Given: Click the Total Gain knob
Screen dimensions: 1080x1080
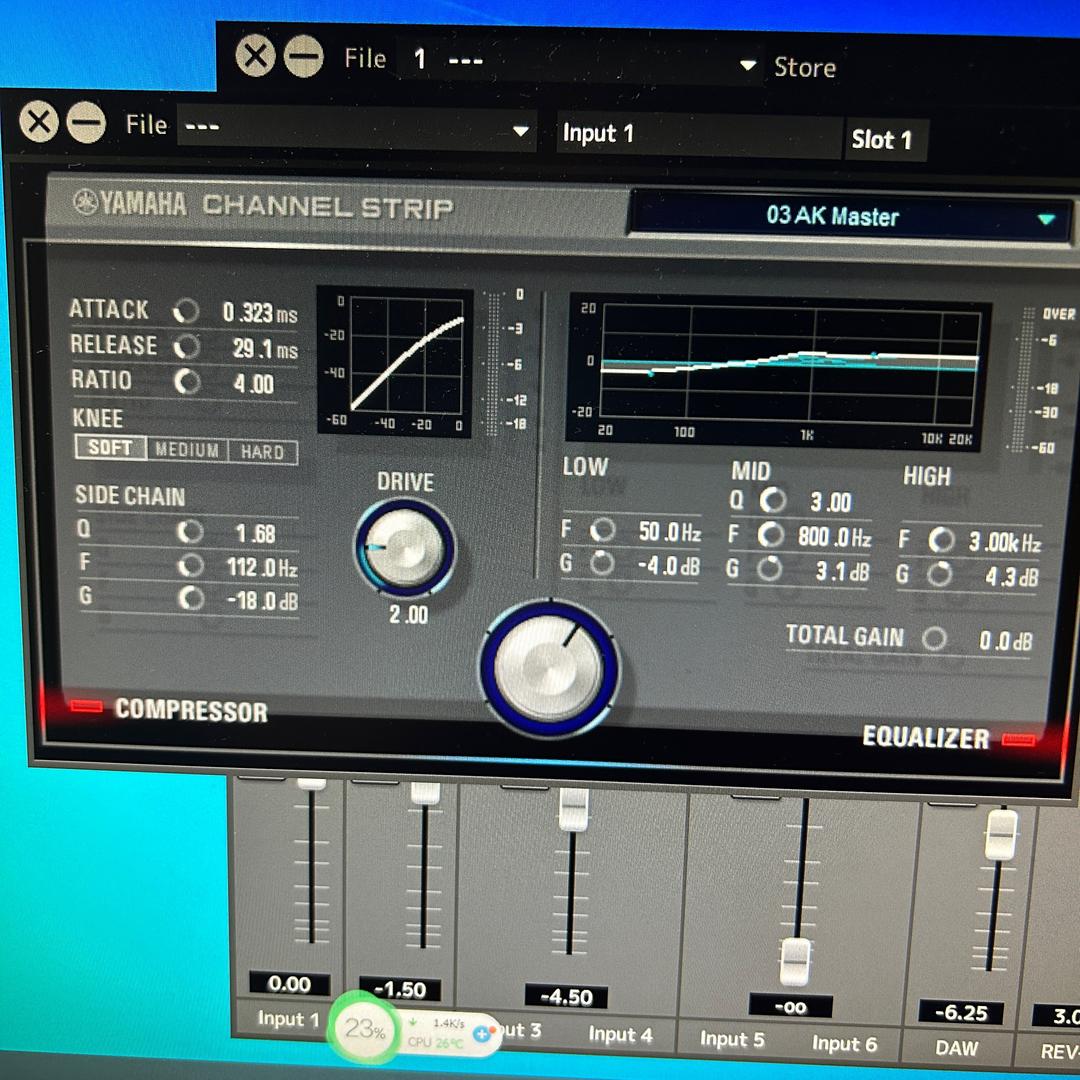Looking at the screenshot, I should point(935,639).
